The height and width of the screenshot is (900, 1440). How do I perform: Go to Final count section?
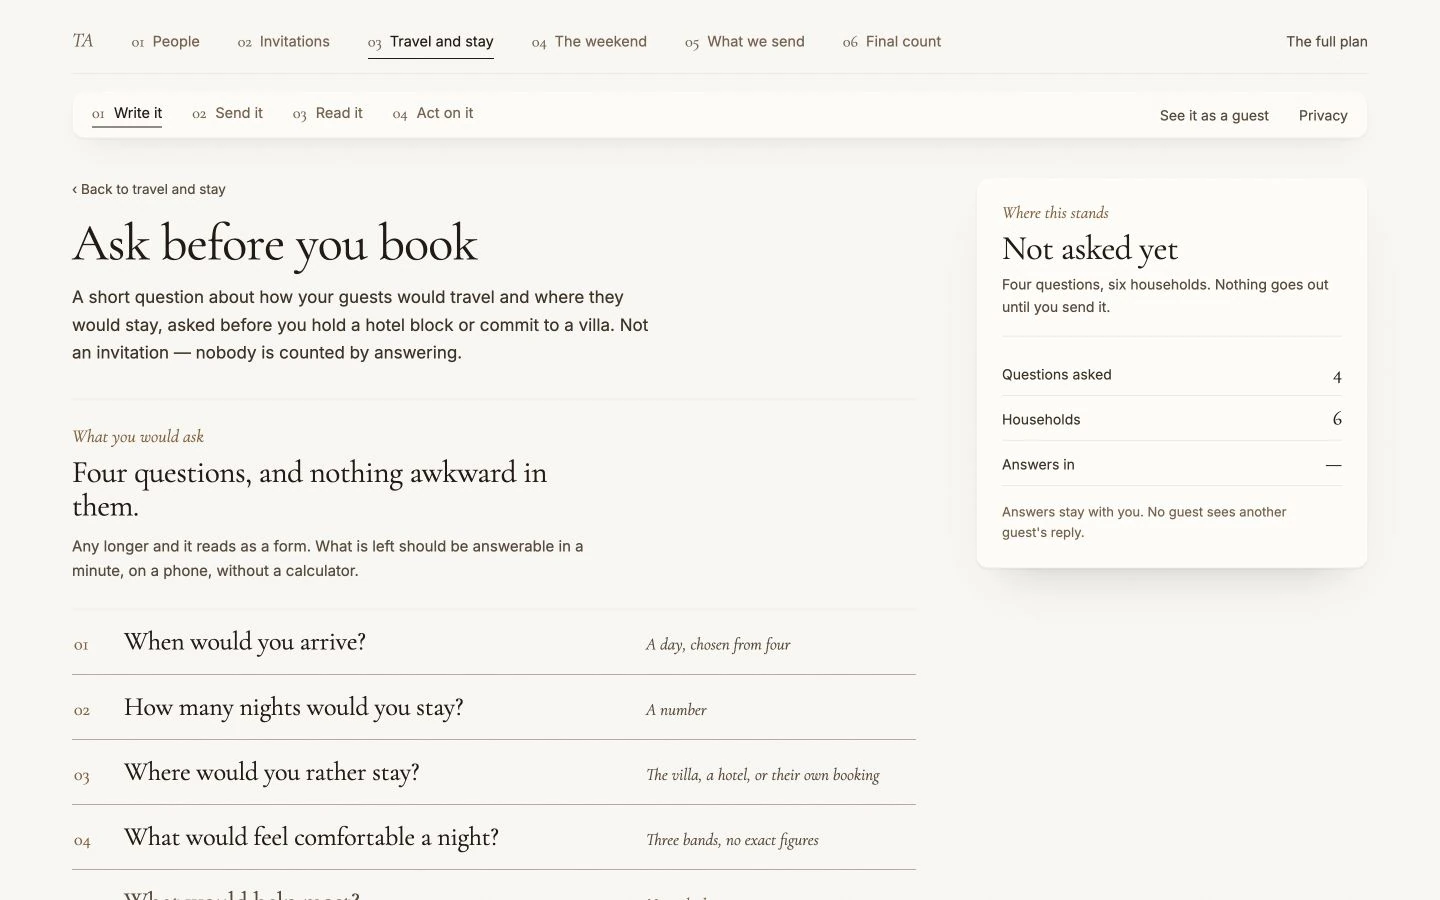pyautogui.click(x=892, y=42)
